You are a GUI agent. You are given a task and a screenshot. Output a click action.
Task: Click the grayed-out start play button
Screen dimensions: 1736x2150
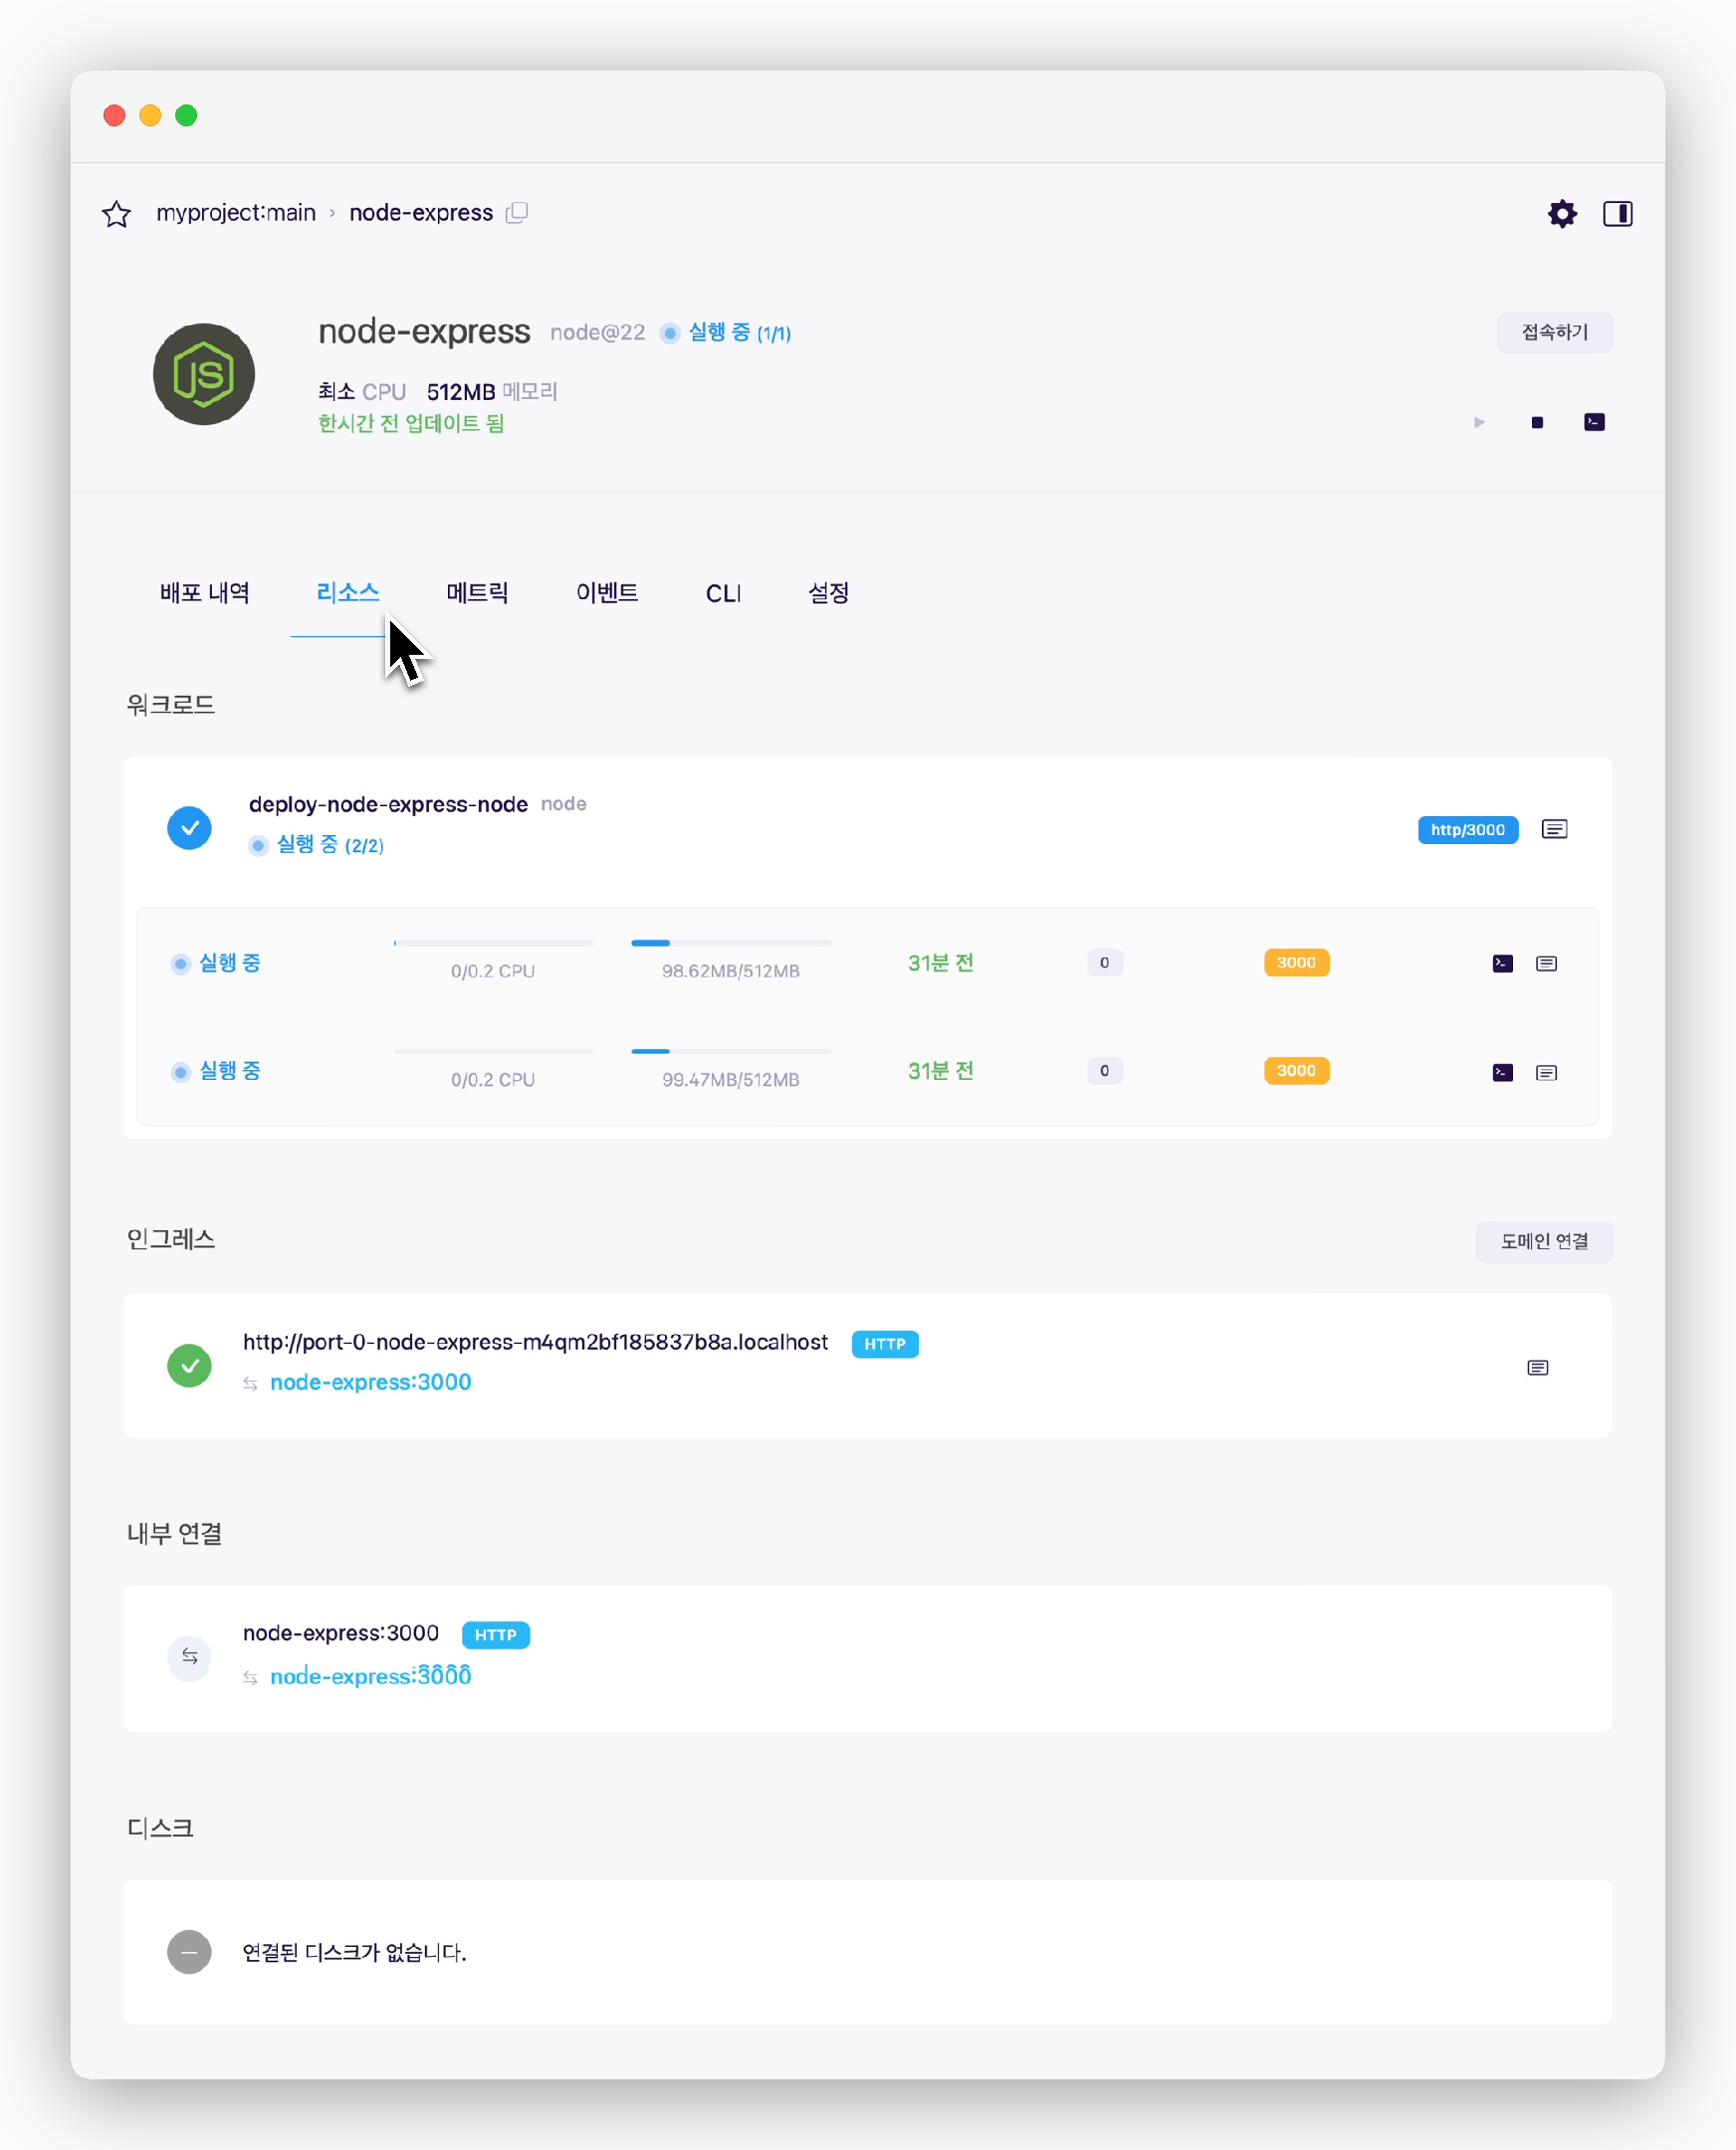(1479, 423)
